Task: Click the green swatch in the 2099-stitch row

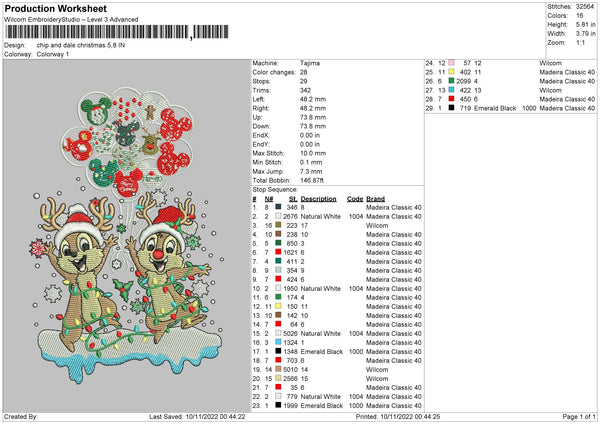Action: [452, 81]
